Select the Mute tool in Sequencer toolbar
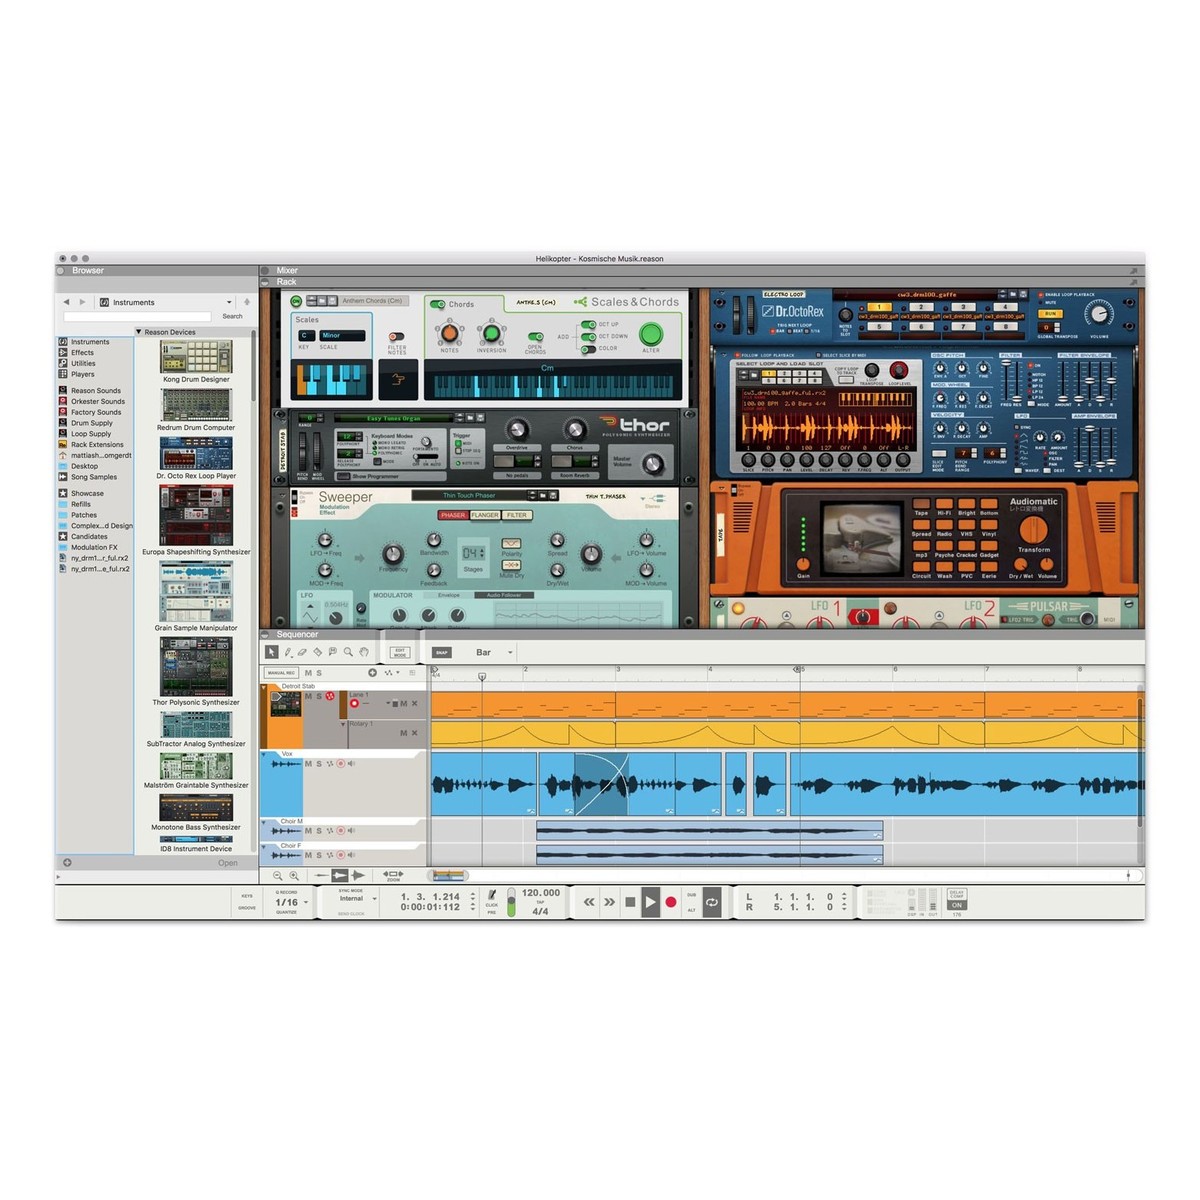The width and height of the screenshot is (1200, 1200). tap(332, 652)
